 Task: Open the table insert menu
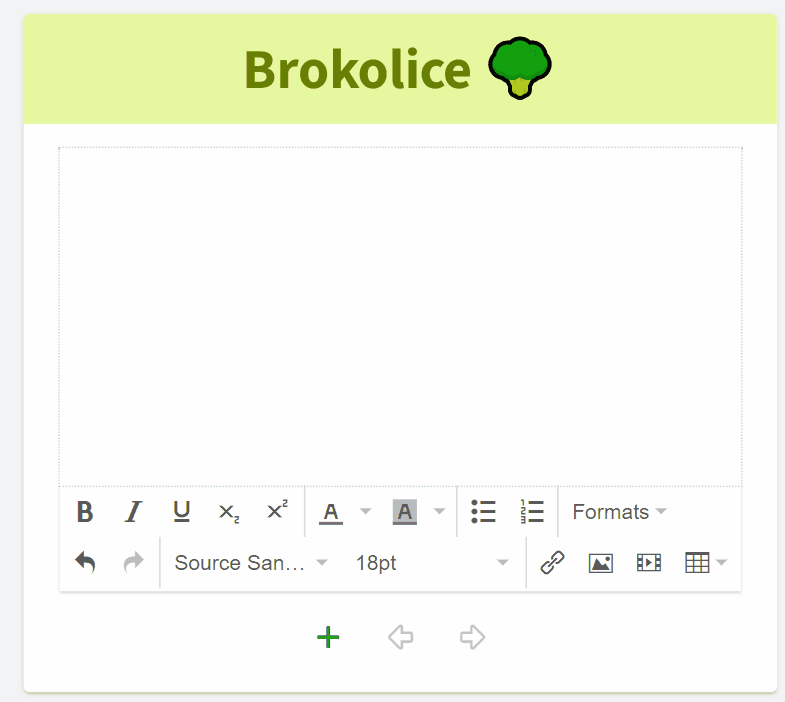(705, 563)
